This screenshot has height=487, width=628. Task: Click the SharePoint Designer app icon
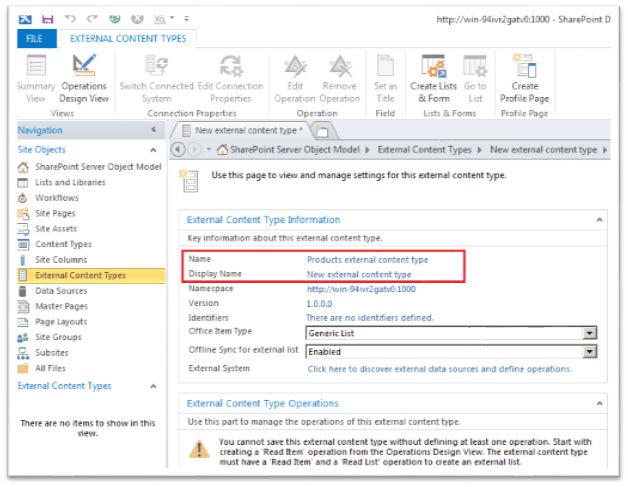pyautogui.click(x=25, y=19)
